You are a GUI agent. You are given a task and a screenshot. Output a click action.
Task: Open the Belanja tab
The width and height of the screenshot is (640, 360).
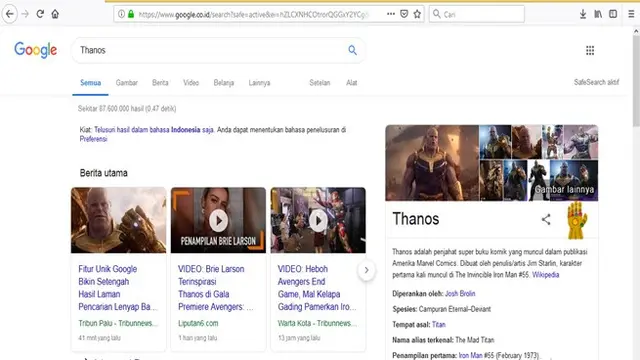point(224,83)
